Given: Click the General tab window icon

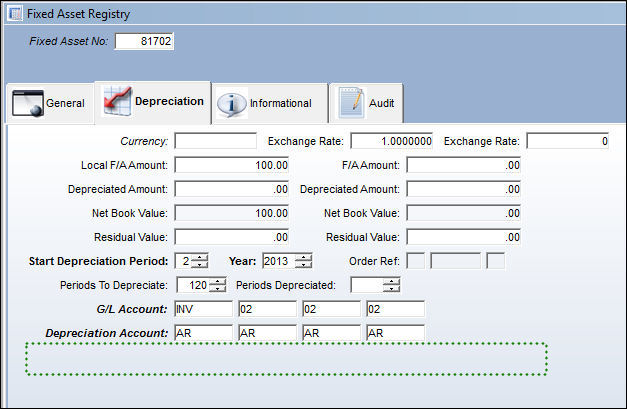Looking at the screenshot, I should [28, 103].
